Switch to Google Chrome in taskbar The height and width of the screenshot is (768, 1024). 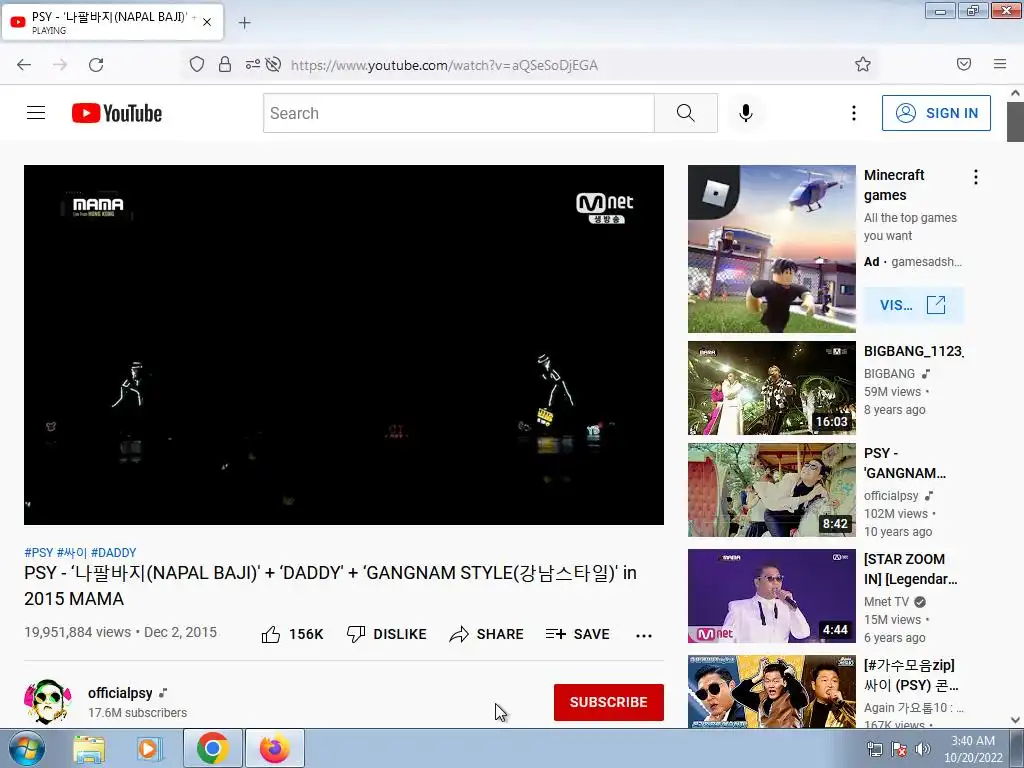[212, 748]
